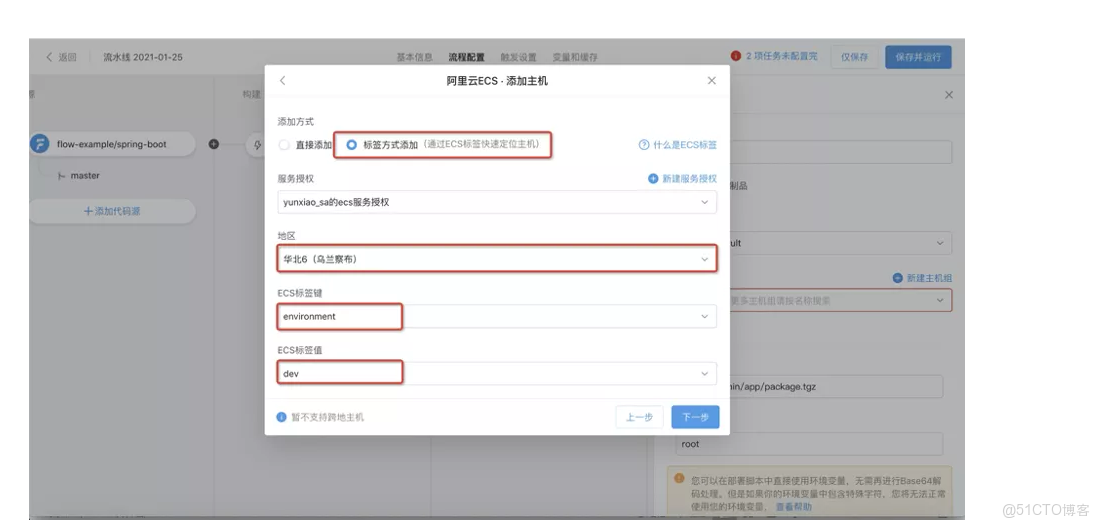Click the 保存并运行 button
1100x527 pixels.
click(918, 57)
